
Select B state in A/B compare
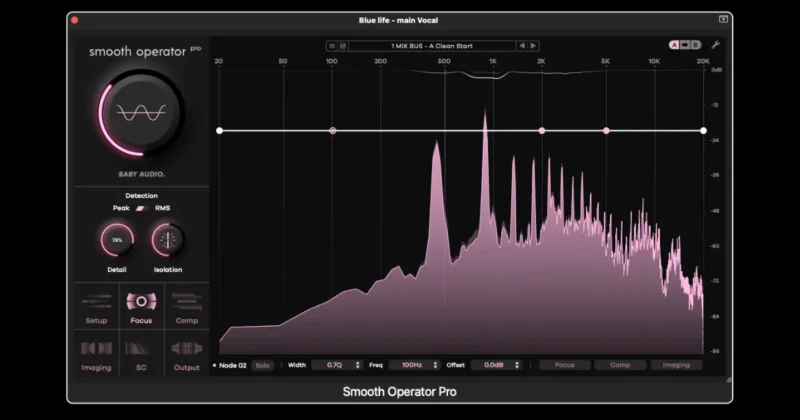point(696,45)
